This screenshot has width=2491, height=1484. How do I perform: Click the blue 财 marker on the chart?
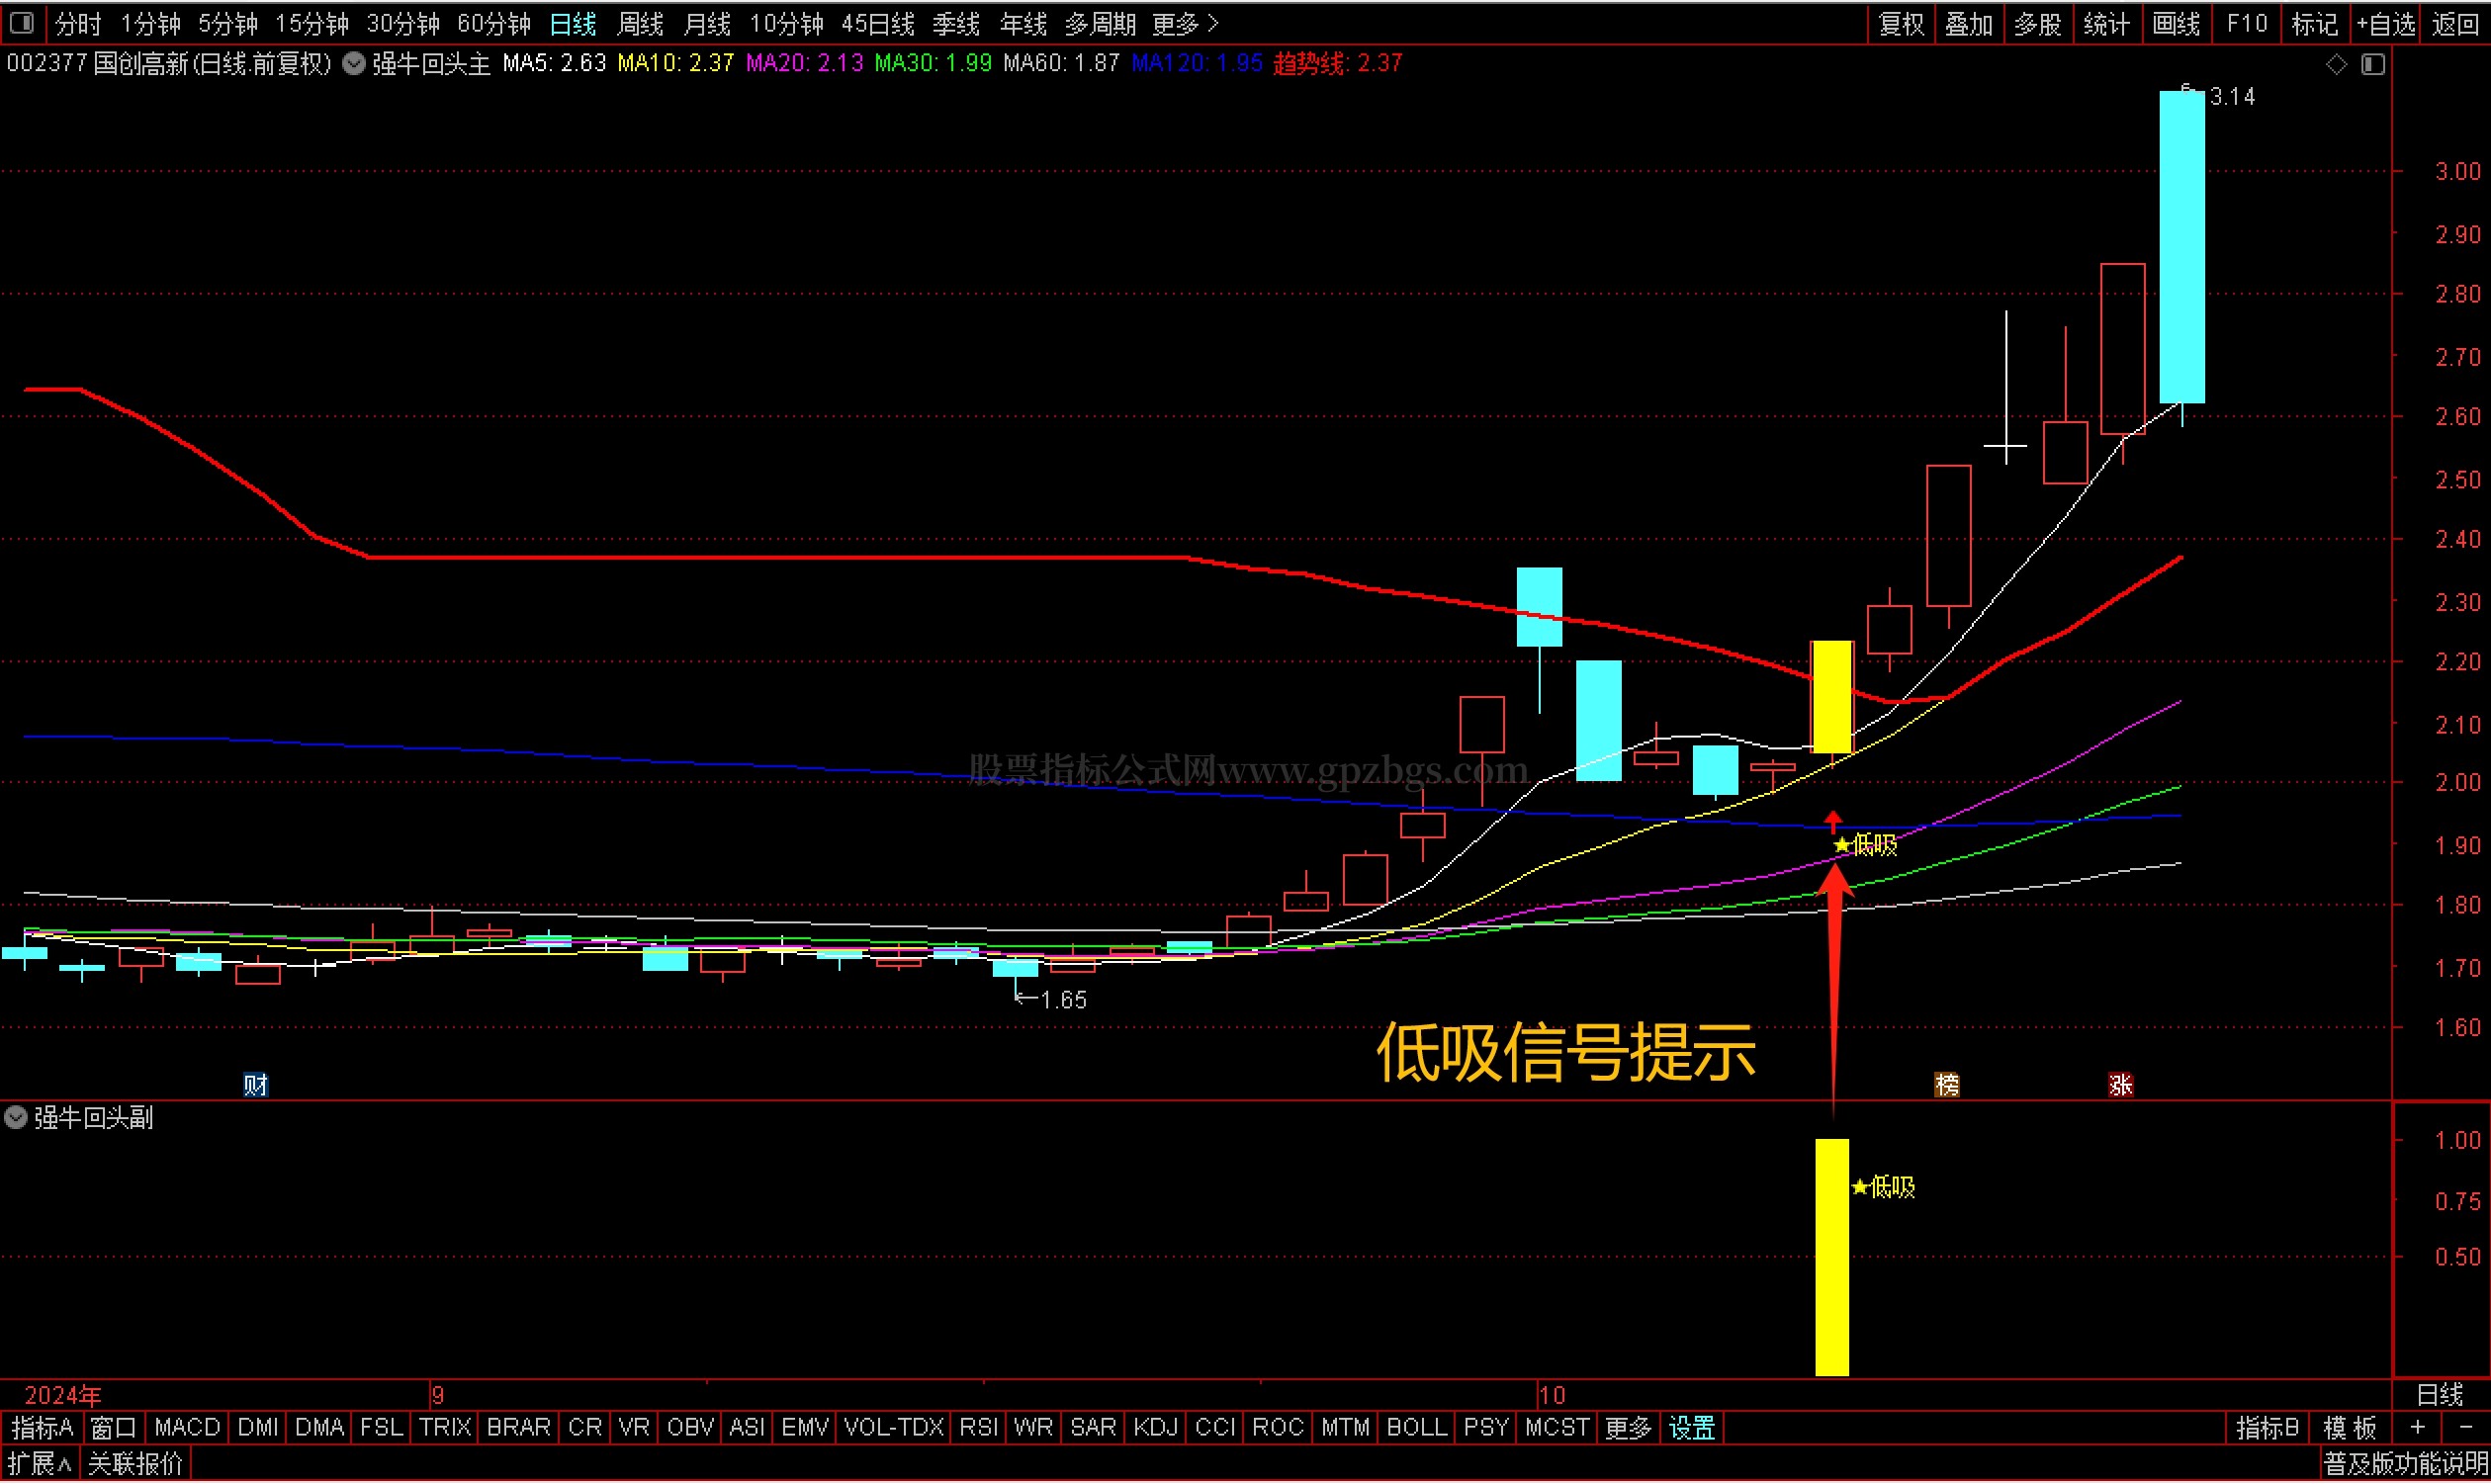tap(255, 1085)
